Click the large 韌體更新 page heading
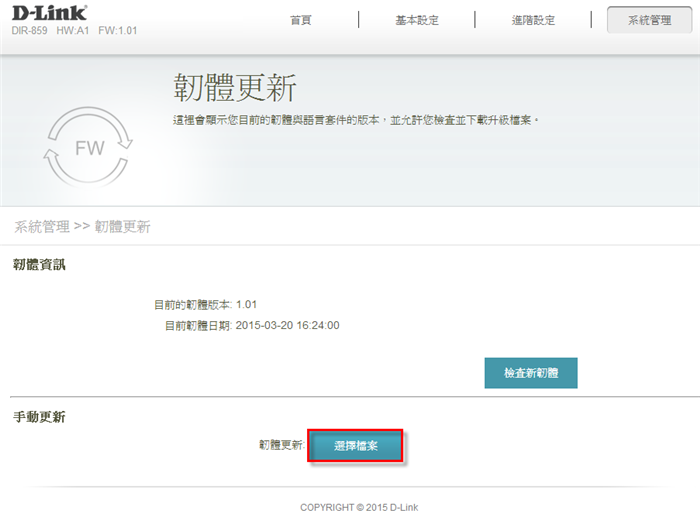Image resolution: width=700 pixels, height=513 pixels. point(234,88)
